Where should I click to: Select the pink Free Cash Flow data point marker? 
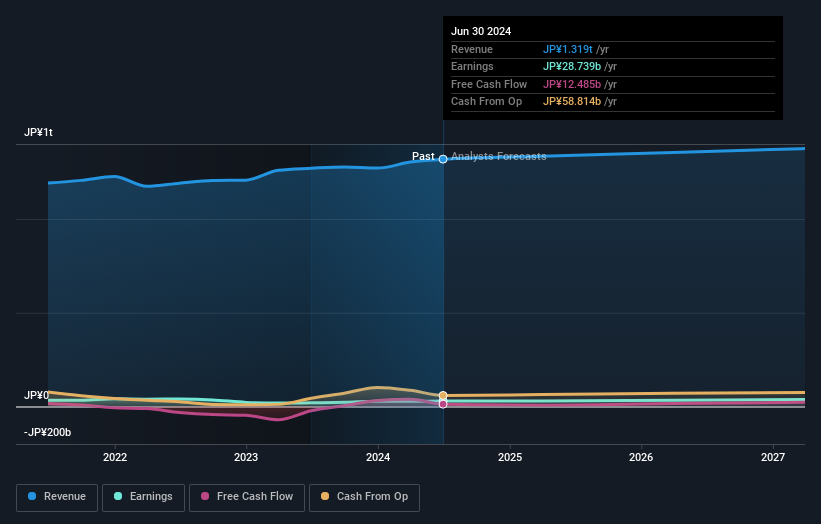pyautogui.click(x=443, y=404)
